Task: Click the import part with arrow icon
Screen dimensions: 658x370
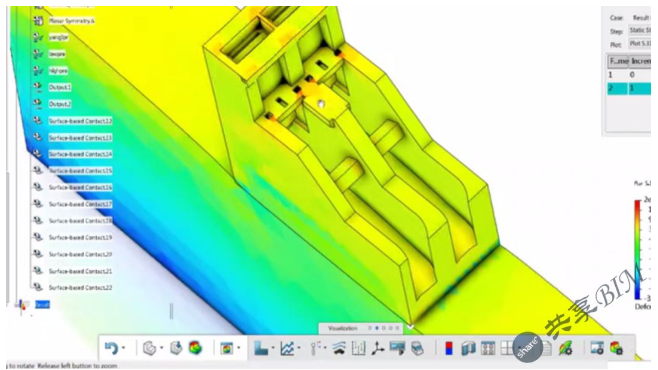Action: tap(176, 348)
